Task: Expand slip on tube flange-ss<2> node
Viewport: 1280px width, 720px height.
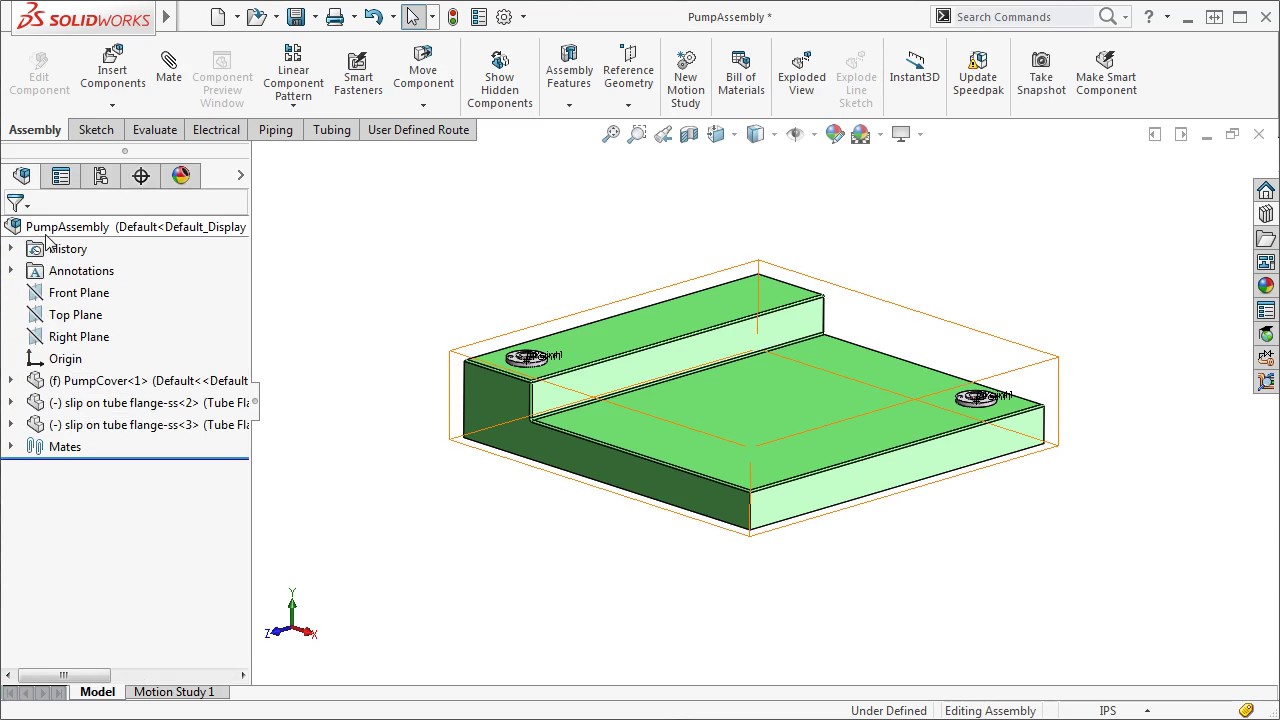Action: (11, 403)
